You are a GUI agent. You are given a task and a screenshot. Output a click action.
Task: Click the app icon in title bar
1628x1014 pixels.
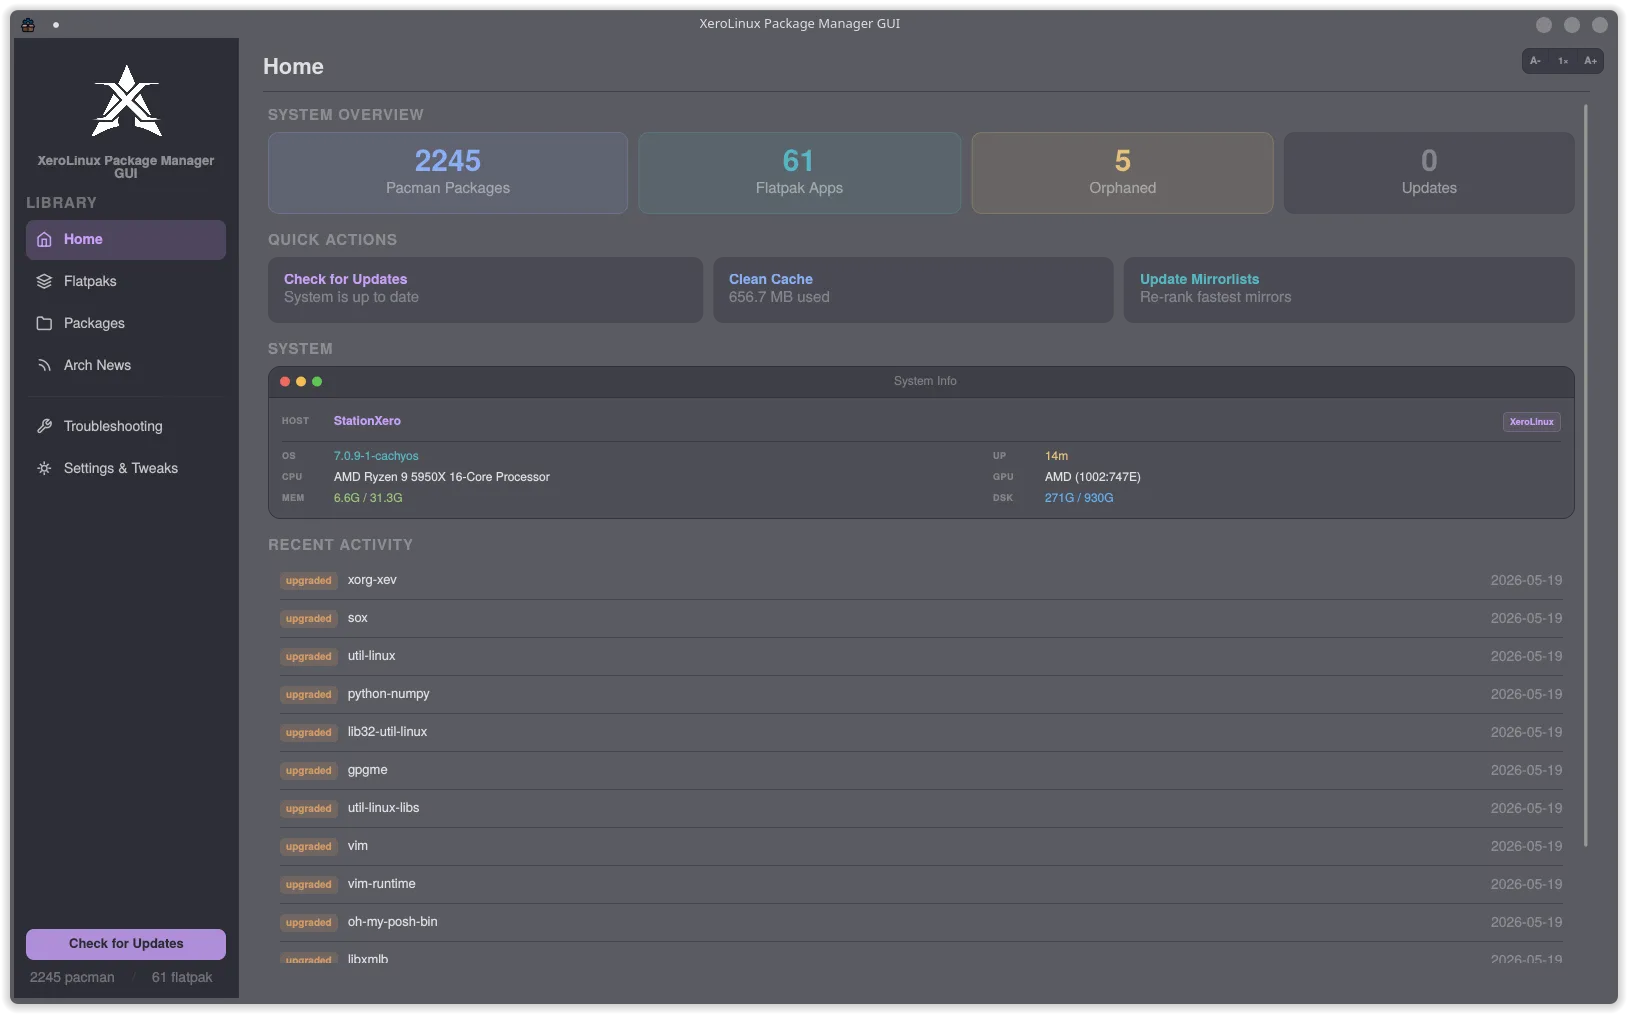click(28, 25)
